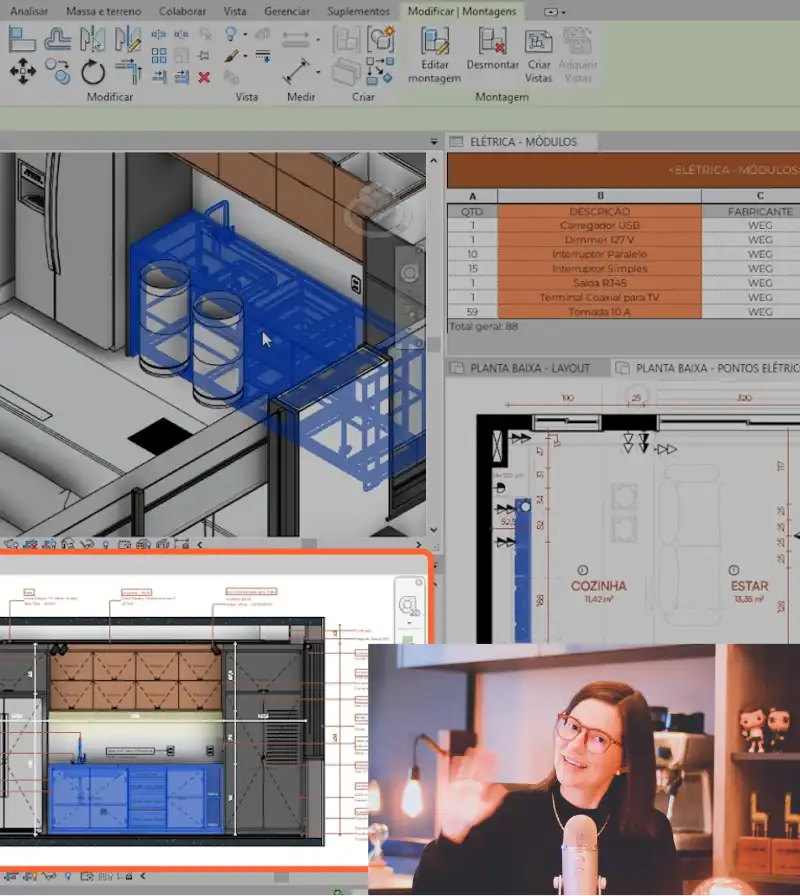
Task: Collapse 3D view control bar chevron
Action: coord(200,545)
